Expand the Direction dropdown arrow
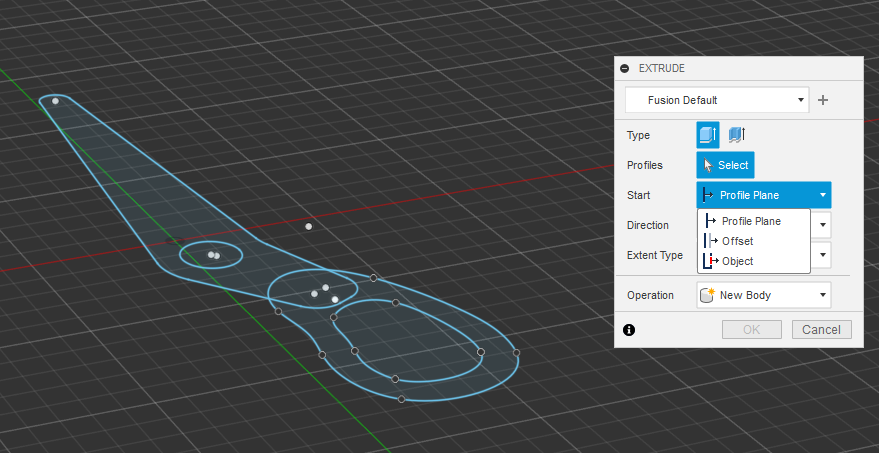This screenshot has height=453, width=879. (x=822, y=225)
